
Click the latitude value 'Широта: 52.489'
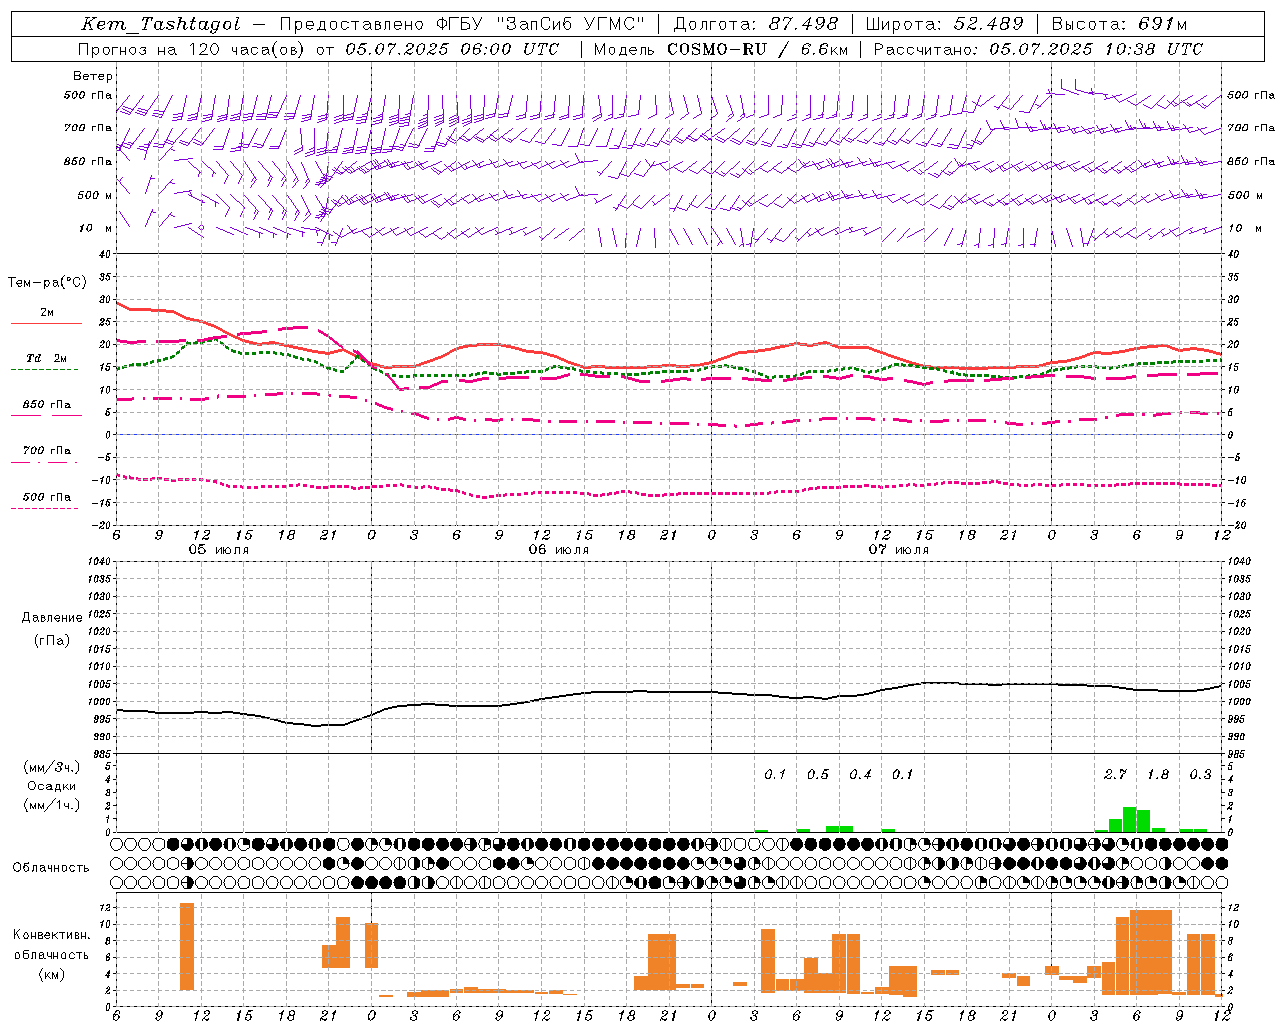[x=944, y=25]
